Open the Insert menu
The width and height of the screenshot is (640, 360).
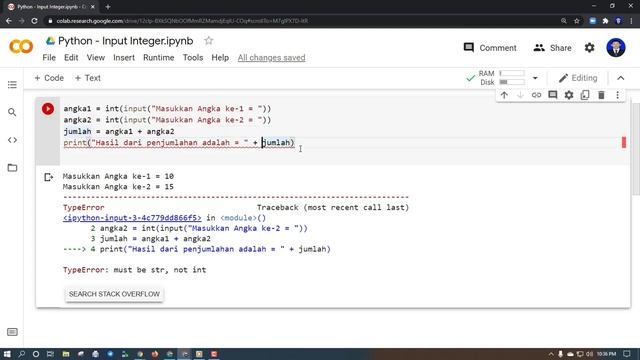point(124,58)
